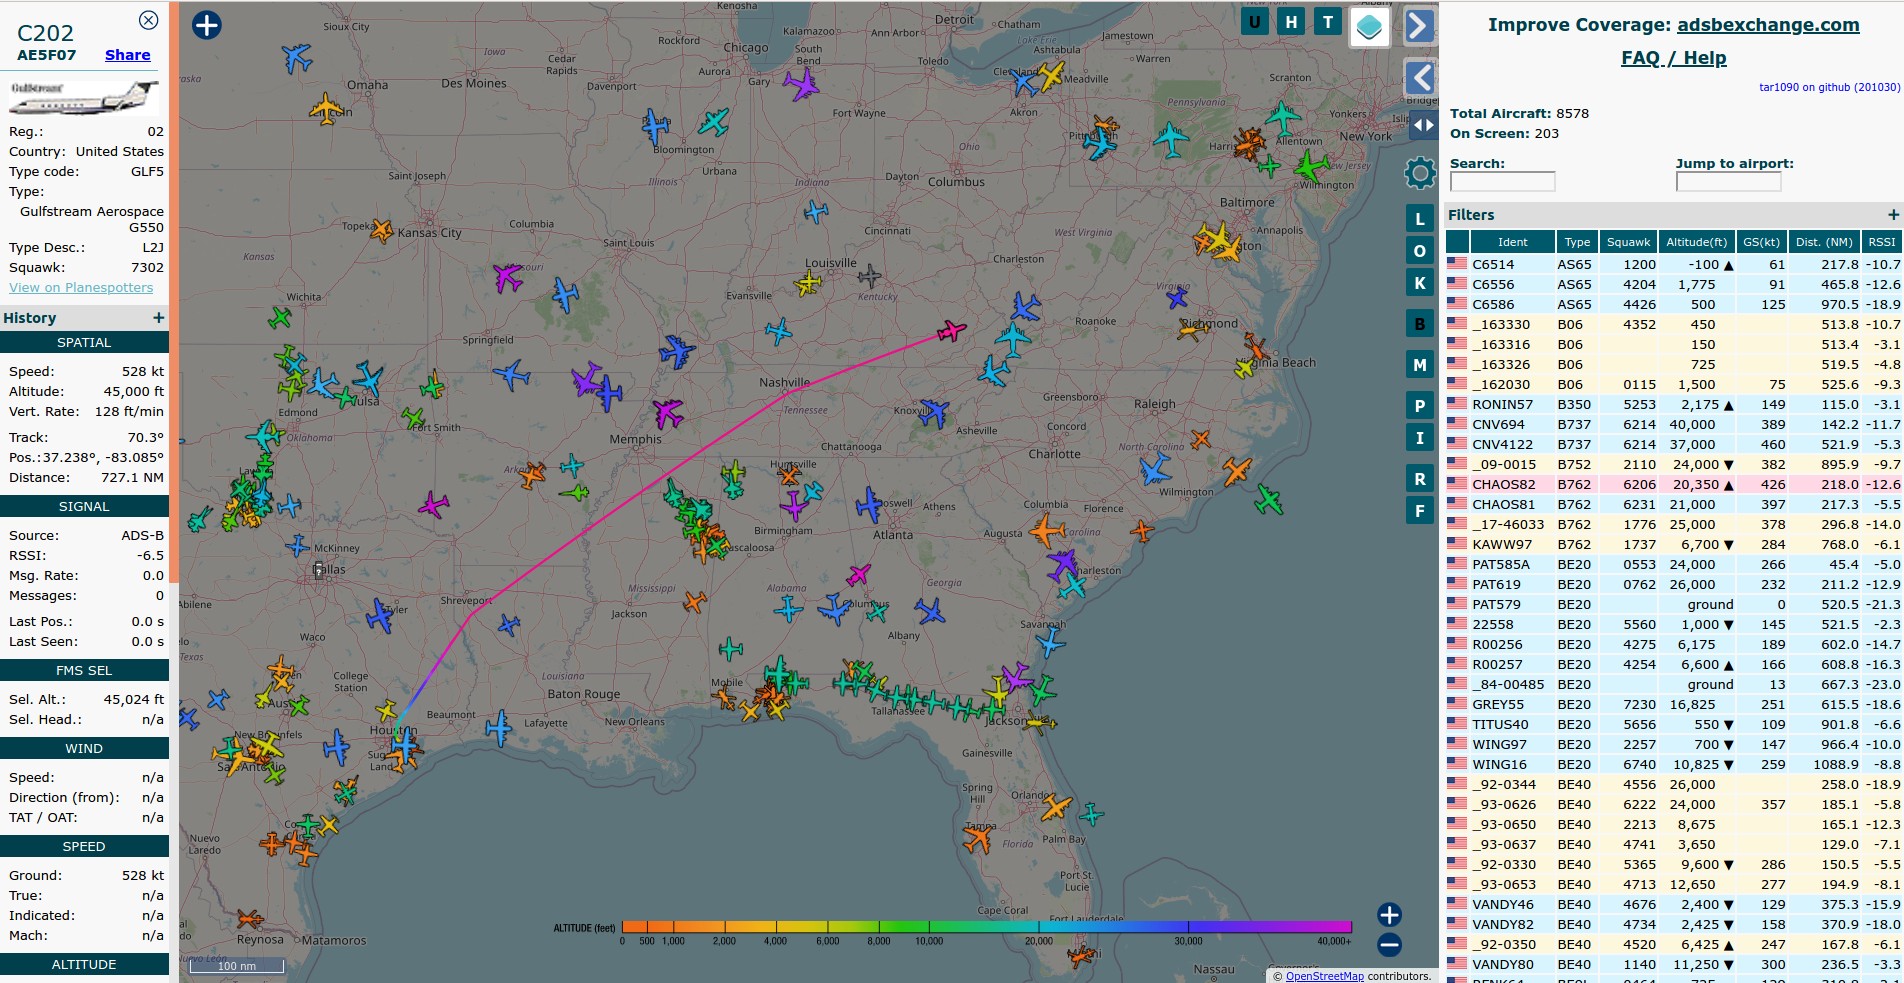Select the VANDY46 table row

click(x=1674, y=904)
